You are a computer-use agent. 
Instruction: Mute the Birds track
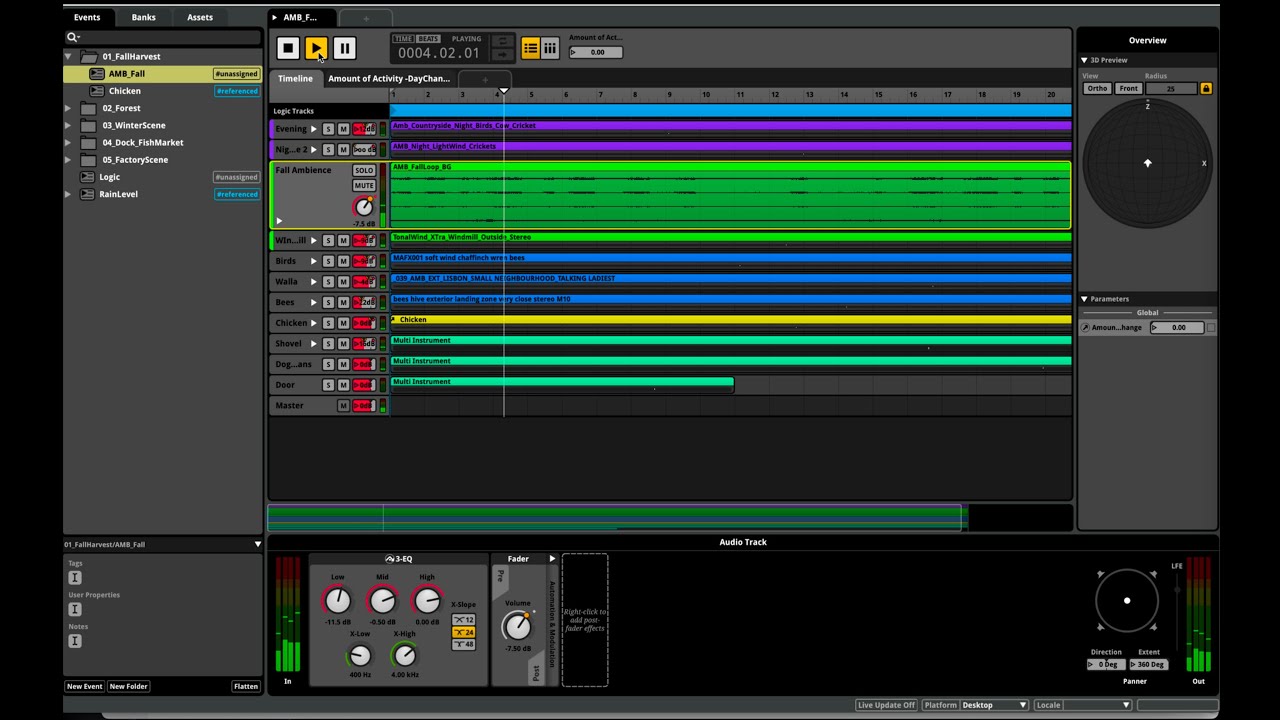click(x=343, y=261)
